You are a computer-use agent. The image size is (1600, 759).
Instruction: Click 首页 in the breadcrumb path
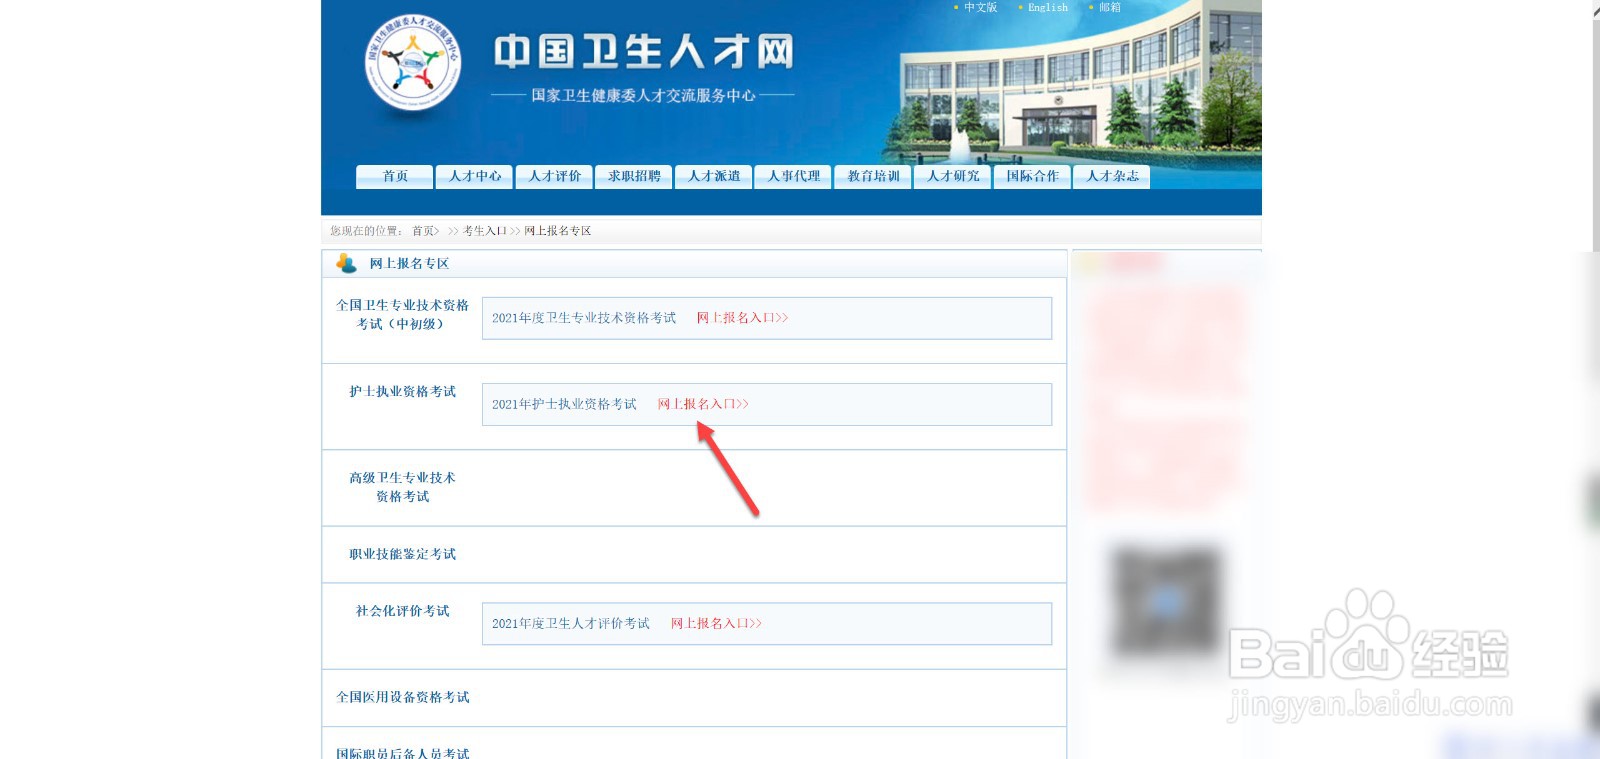[x=423, y=231]
